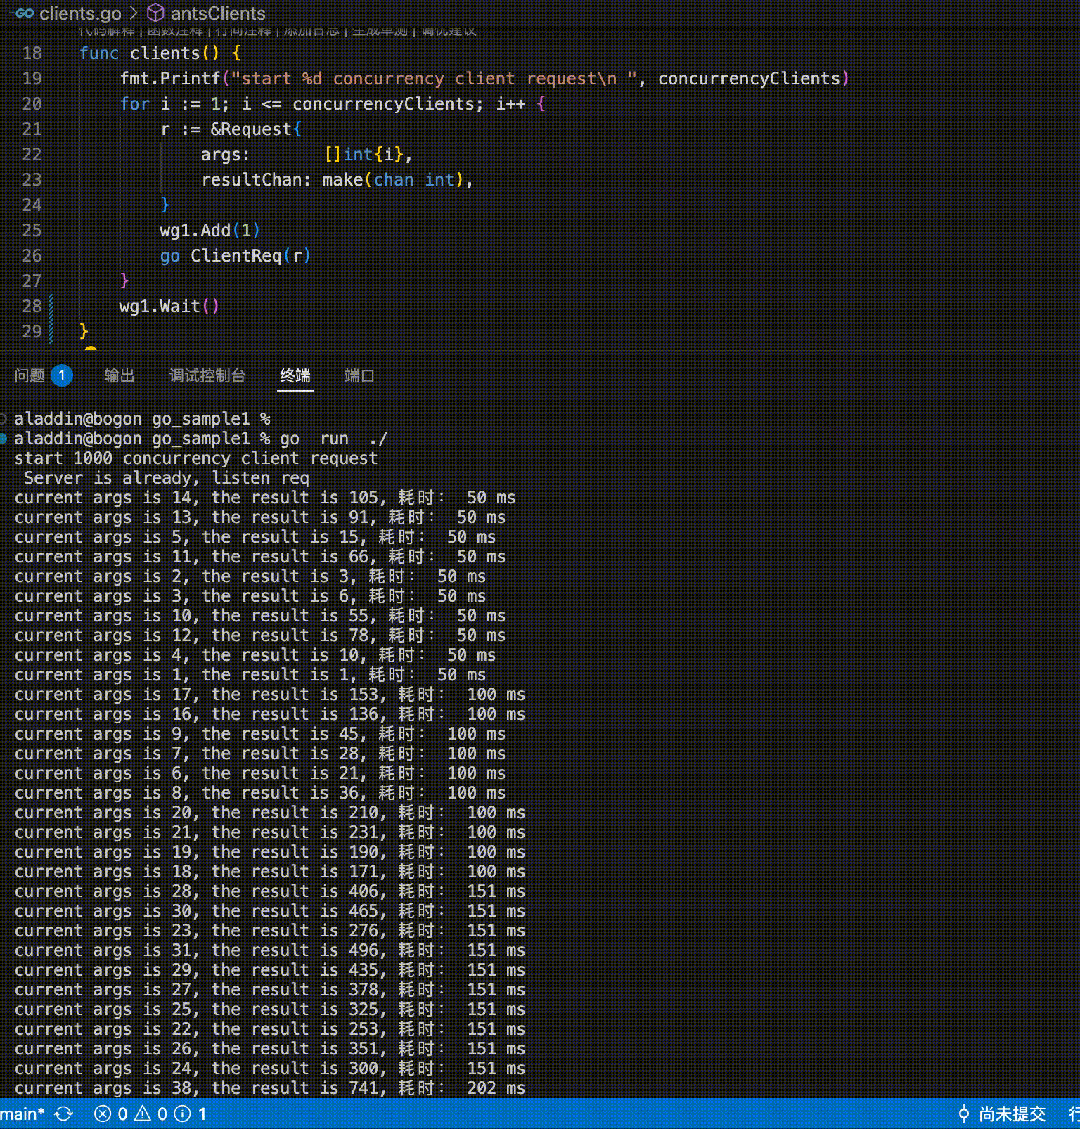
Task: Click '[]int{i},' on line 22
Action: [x=368, y=155]
